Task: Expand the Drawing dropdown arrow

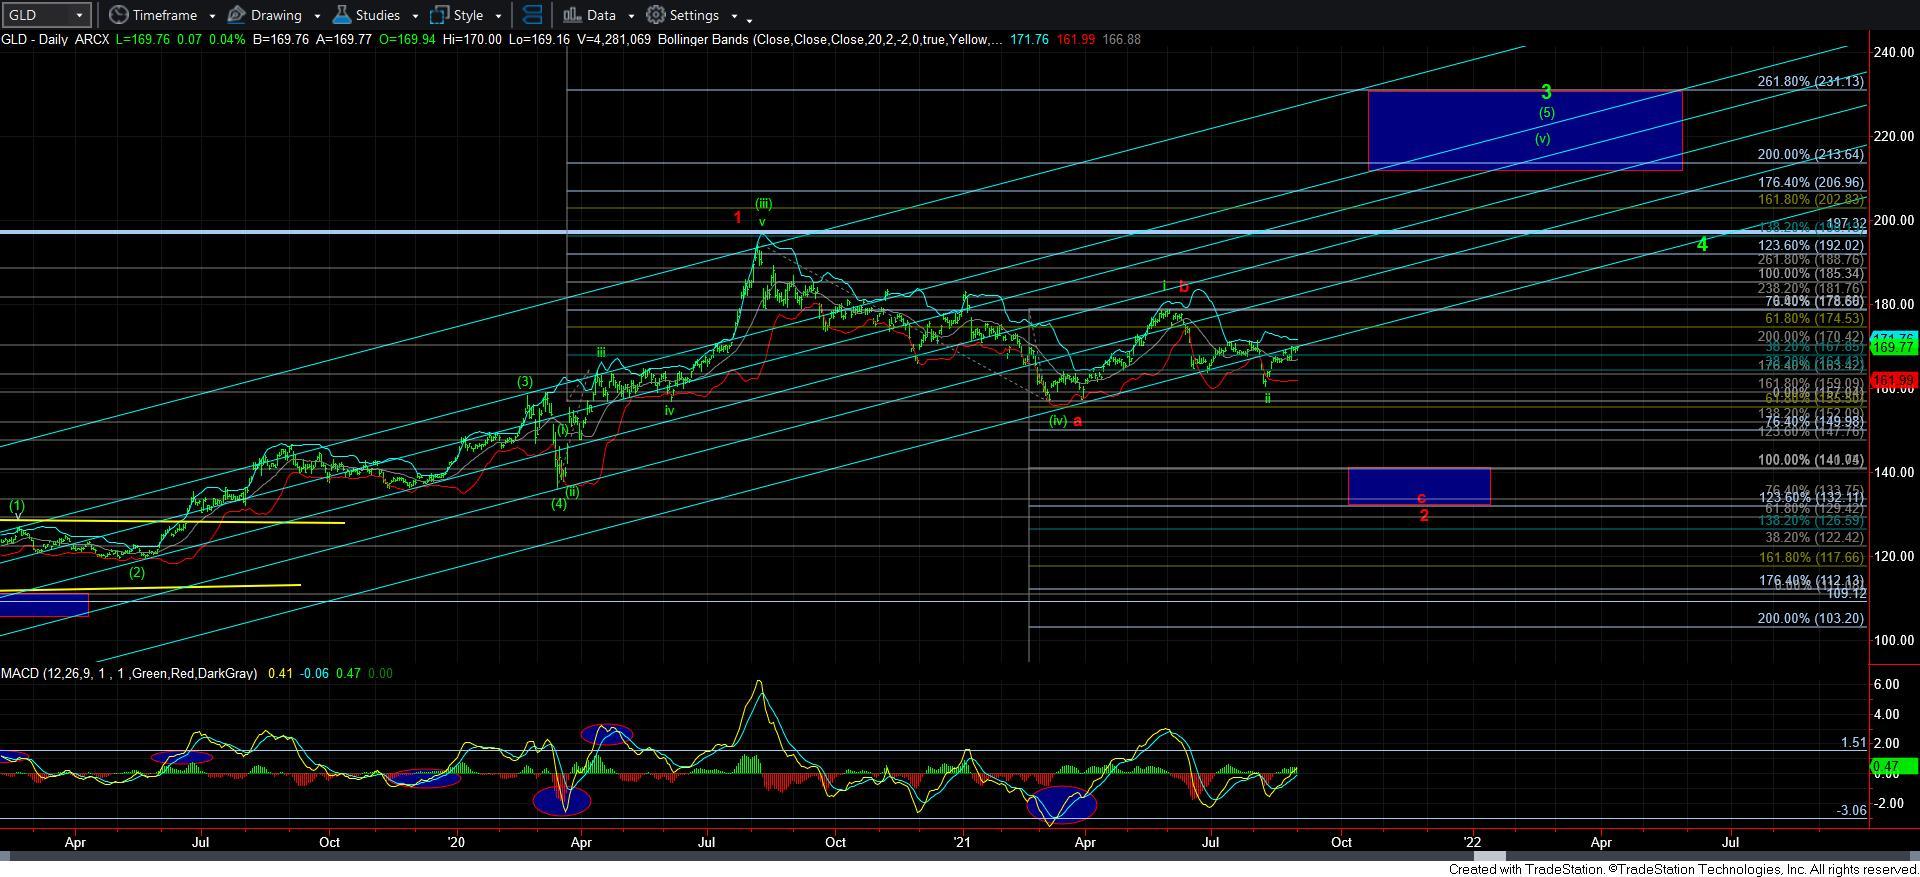Action: point(317,16)
